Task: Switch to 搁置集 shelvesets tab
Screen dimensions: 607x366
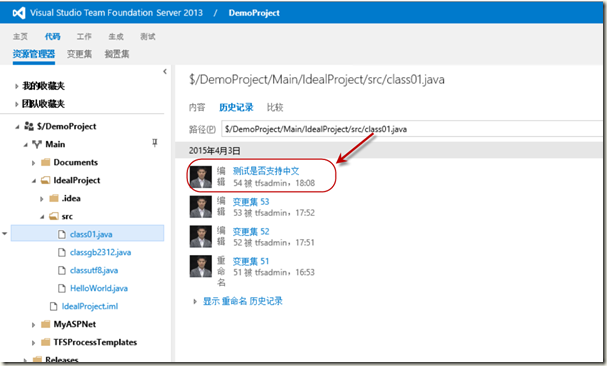Action: point(117,54)
